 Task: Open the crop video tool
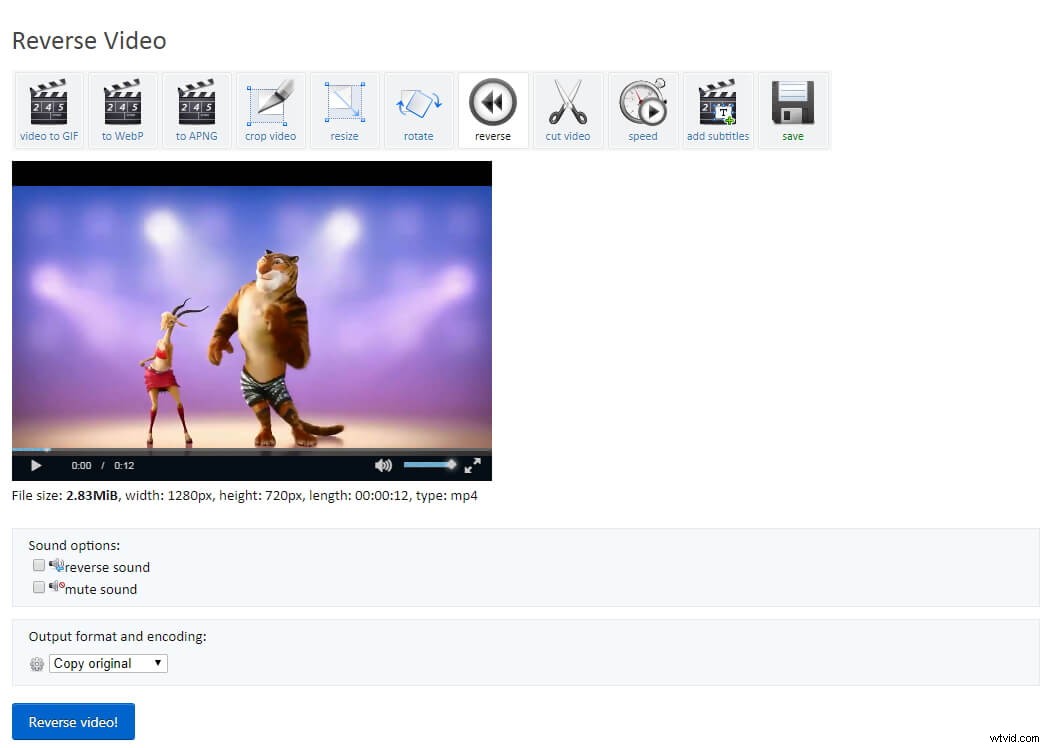click(270, 108)
